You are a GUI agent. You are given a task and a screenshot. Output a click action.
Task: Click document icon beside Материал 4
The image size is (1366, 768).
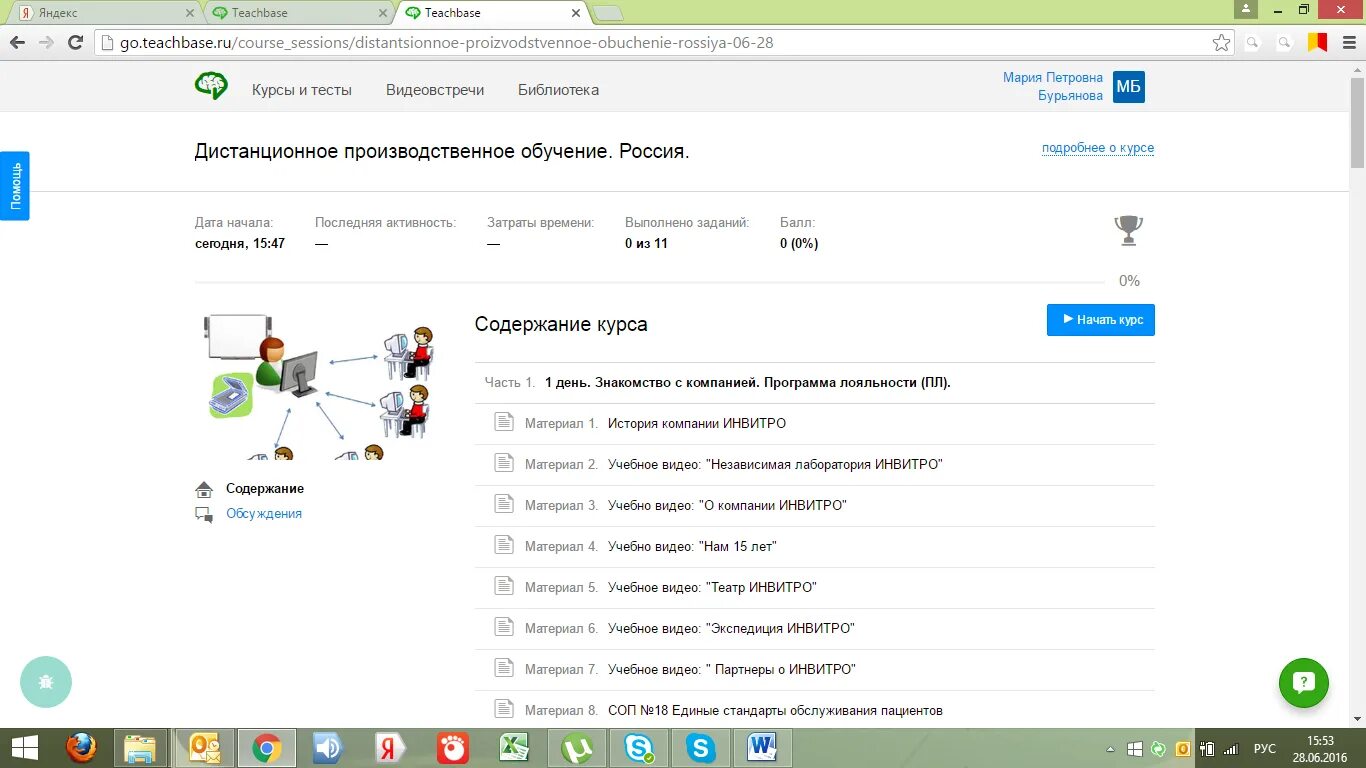[504, 545]
